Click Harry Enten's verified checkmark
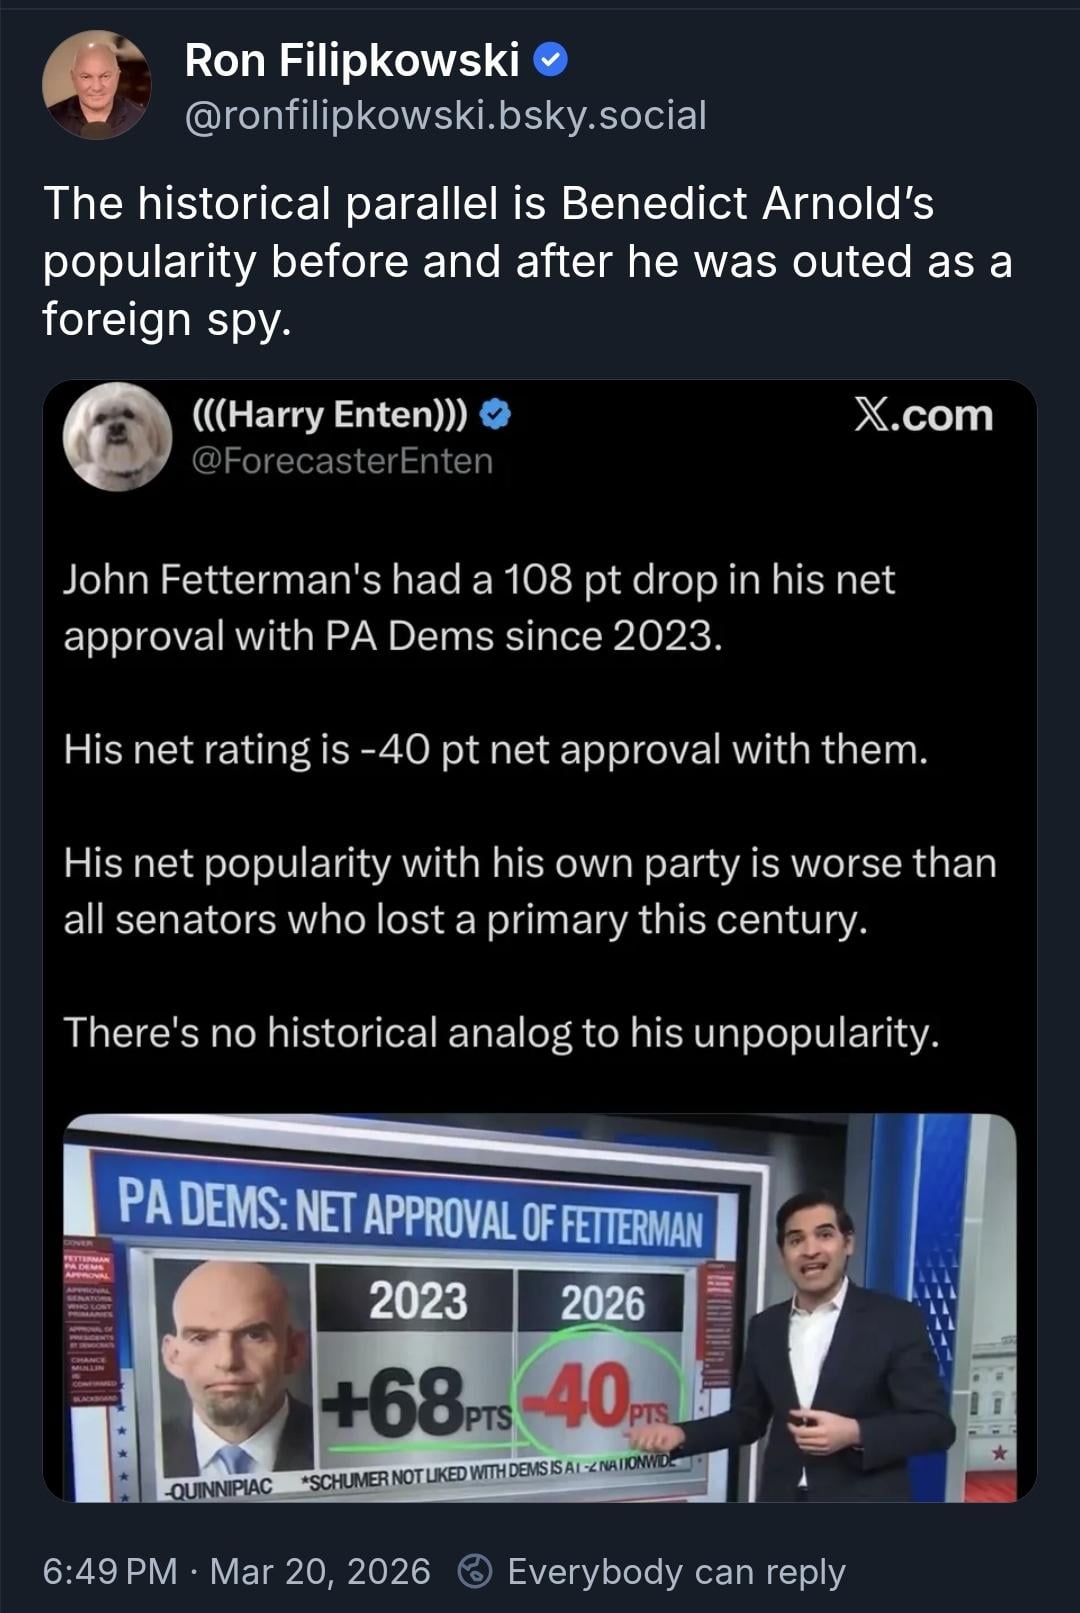 coord(496,415)
